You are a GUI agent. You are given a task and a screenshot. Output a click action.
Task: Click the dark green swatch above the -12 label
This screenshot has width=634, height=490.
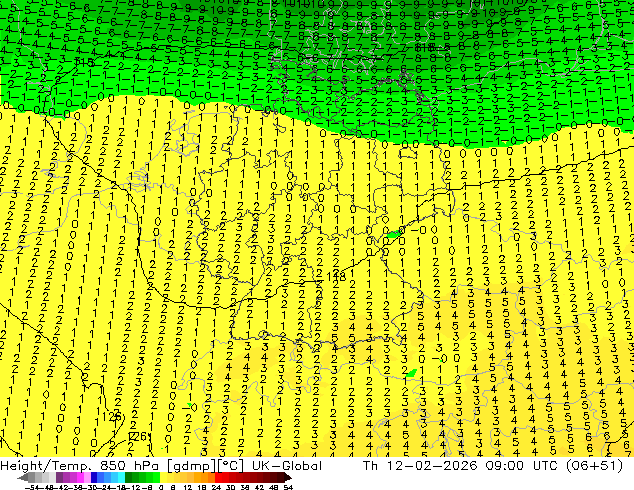point(129,478)
